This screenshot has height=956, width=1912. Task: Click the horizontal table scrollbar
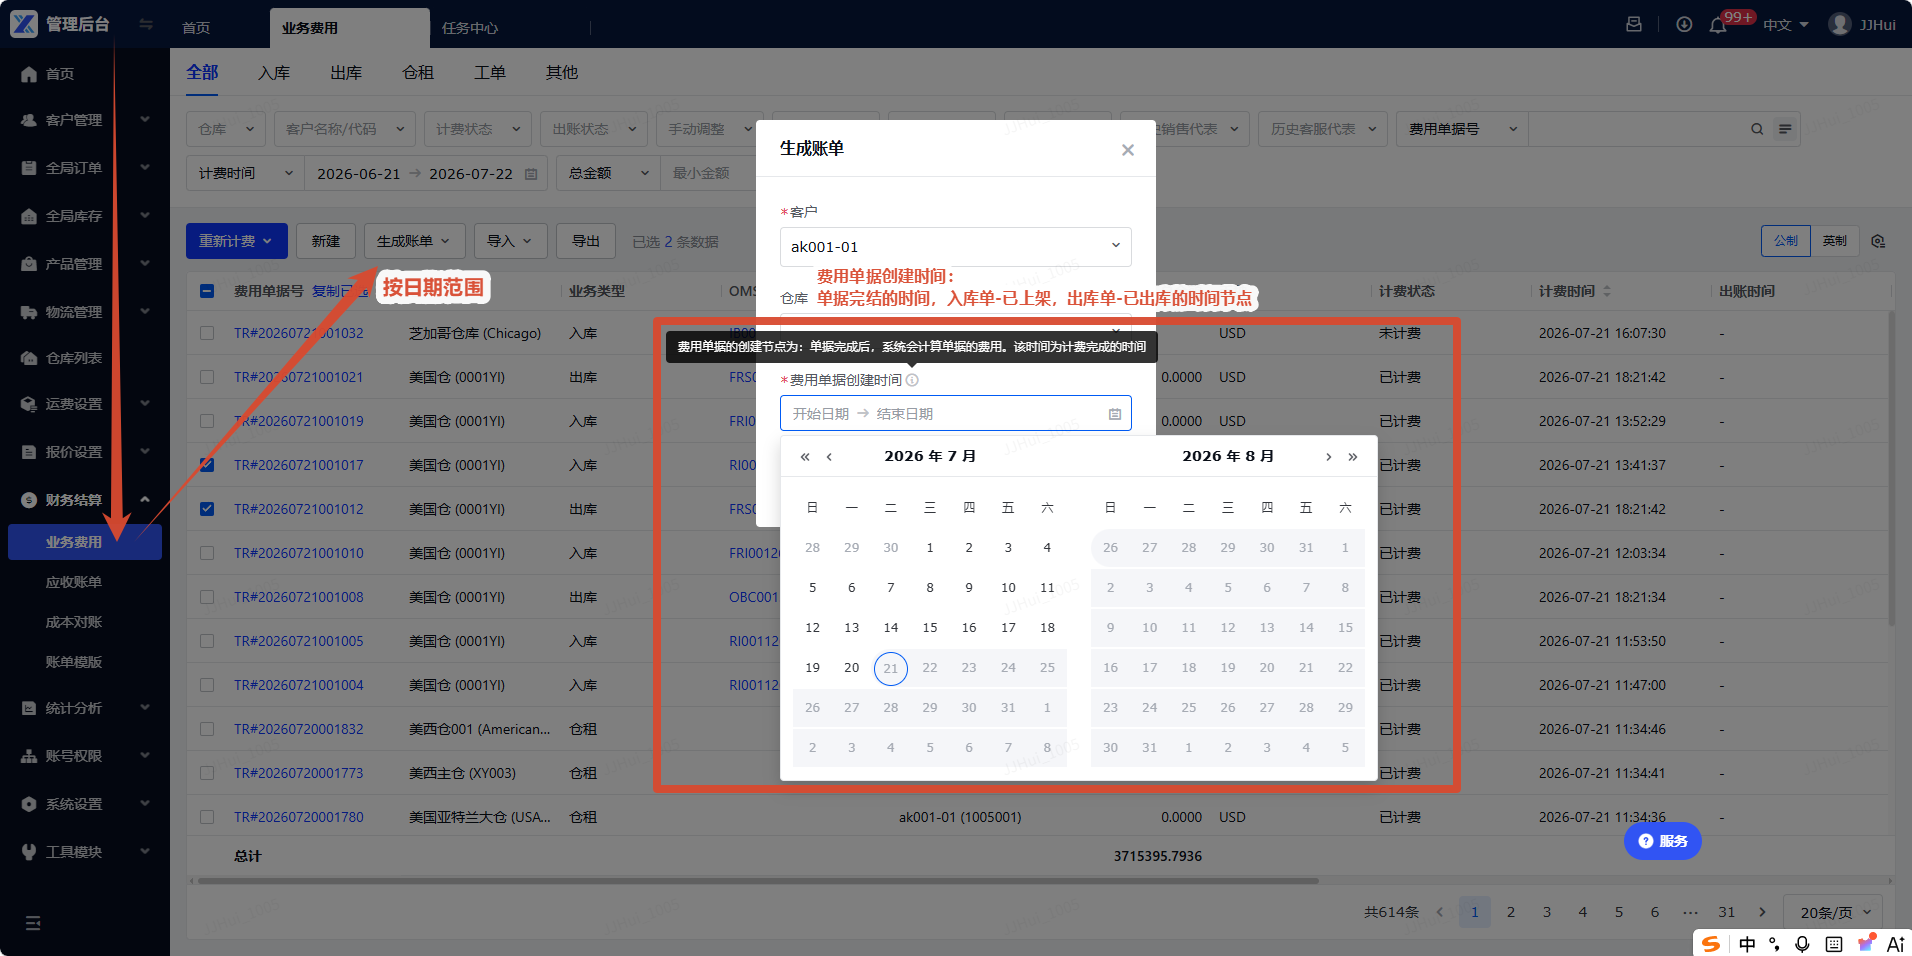[x=758, y=881]
